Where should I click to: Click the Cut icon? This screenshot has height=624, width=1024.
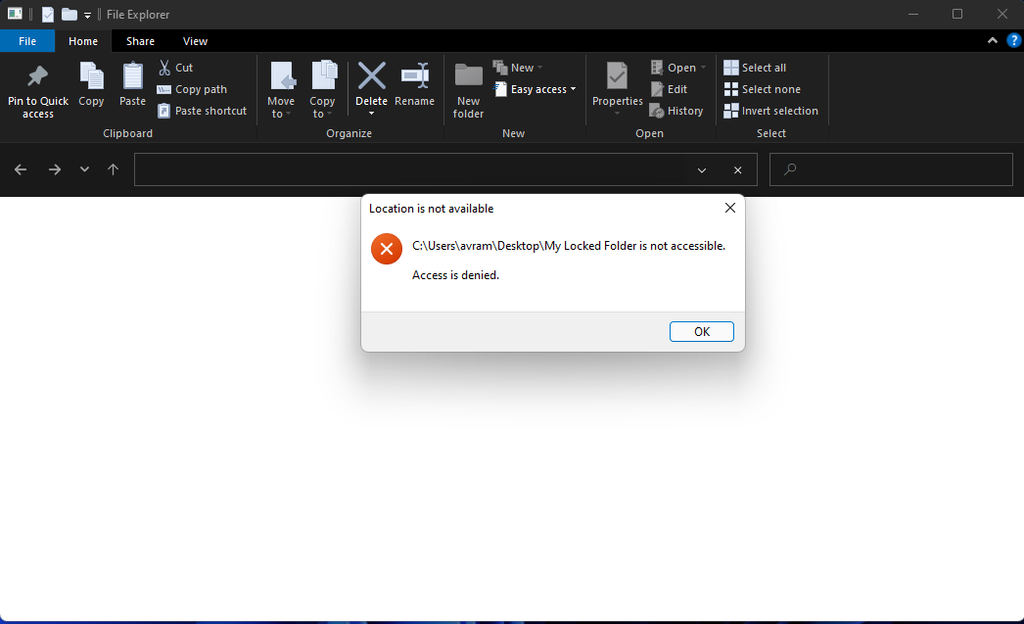[x=163, y=67]
